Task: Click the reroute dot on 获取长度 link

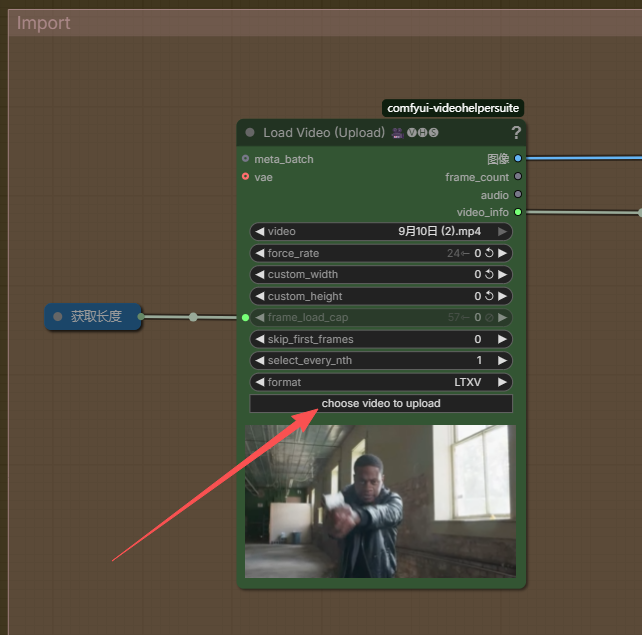Action: tap(193, 317)
